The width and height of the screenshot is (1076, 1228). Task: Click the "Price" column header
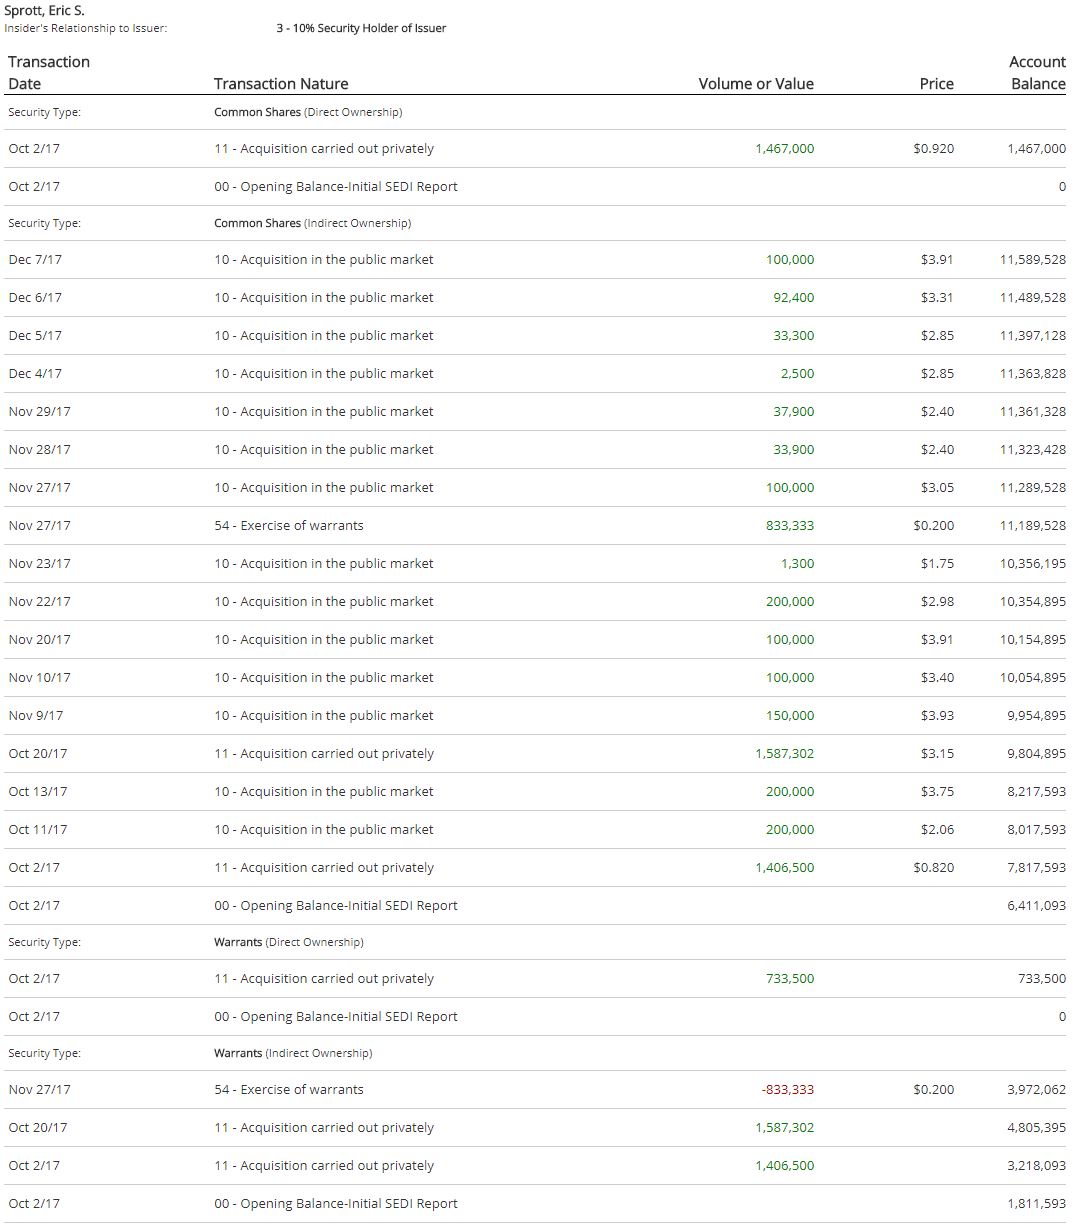tap(937, 84)
